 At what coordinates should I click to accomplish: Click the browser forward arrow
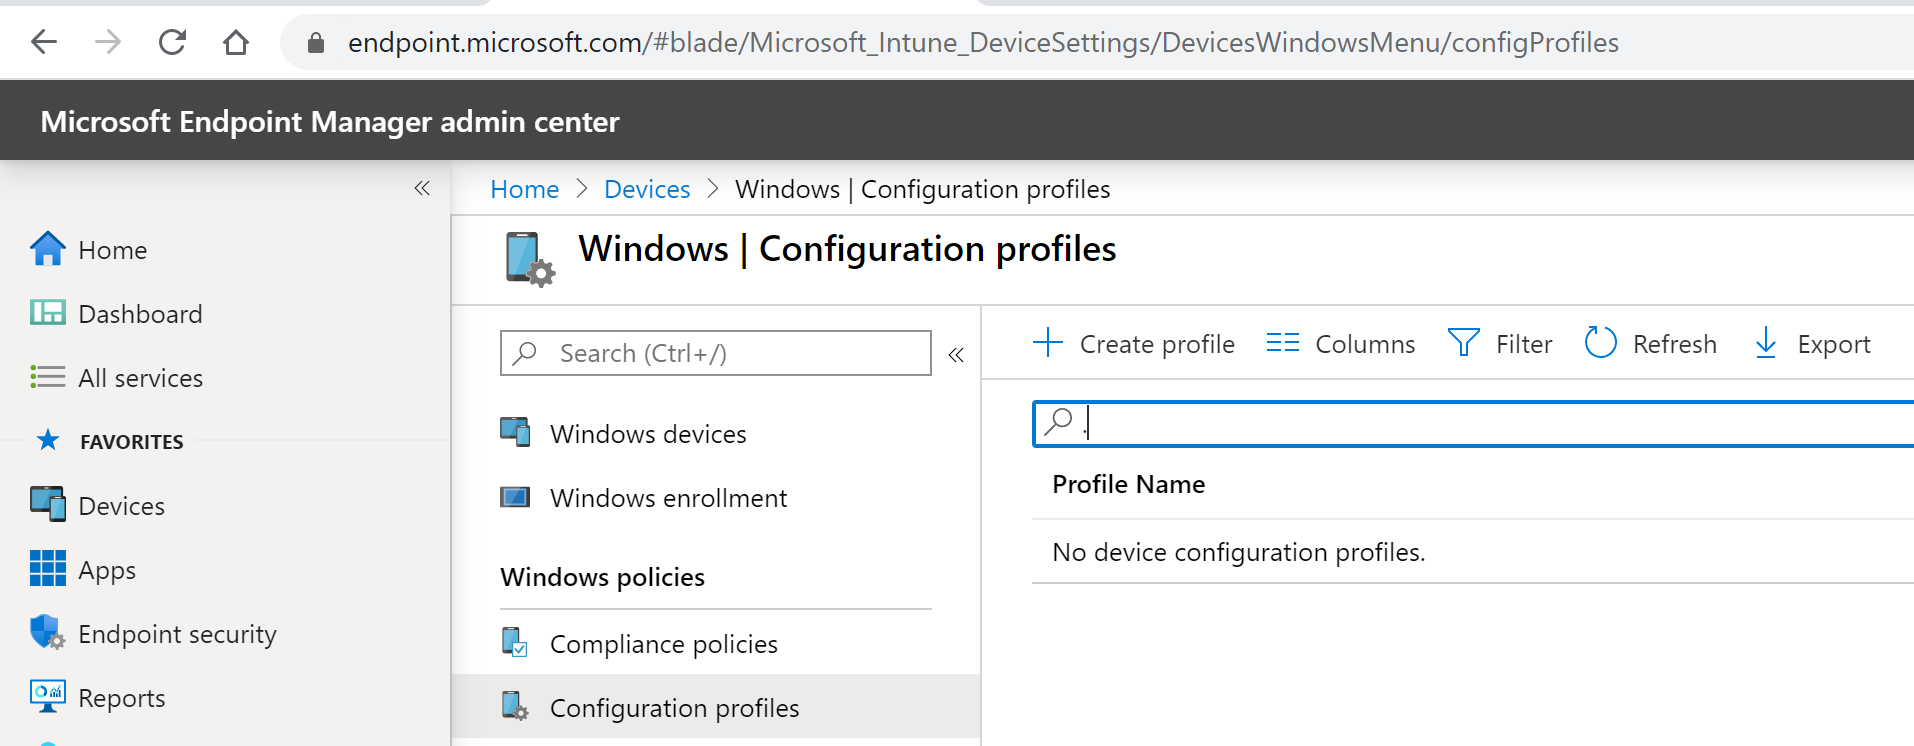click(108, 42)
